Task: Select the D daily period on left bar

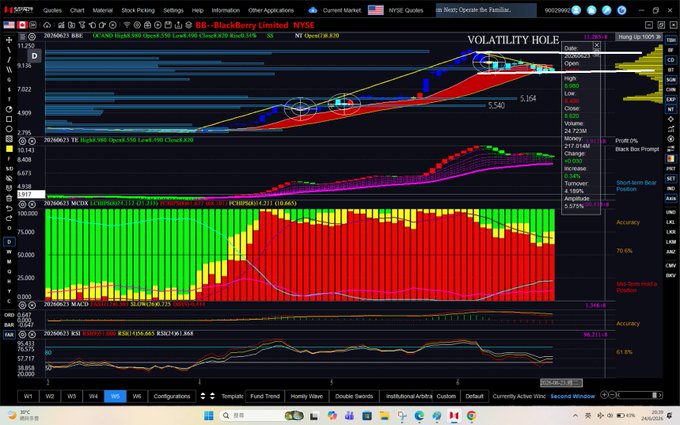Action: (9, 242)
